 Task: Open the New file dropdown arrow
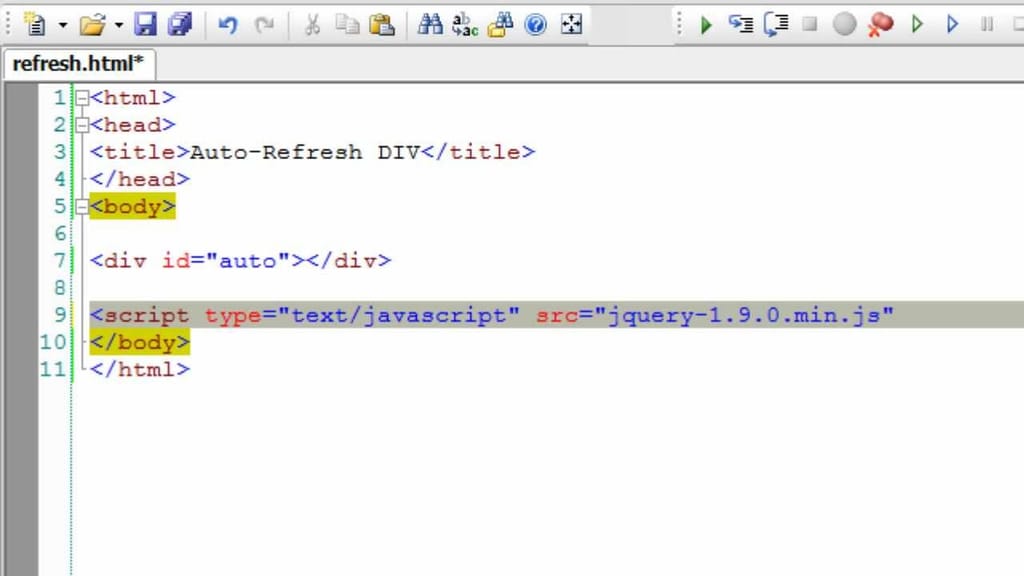pyautogui.click(x=62, y=25)
